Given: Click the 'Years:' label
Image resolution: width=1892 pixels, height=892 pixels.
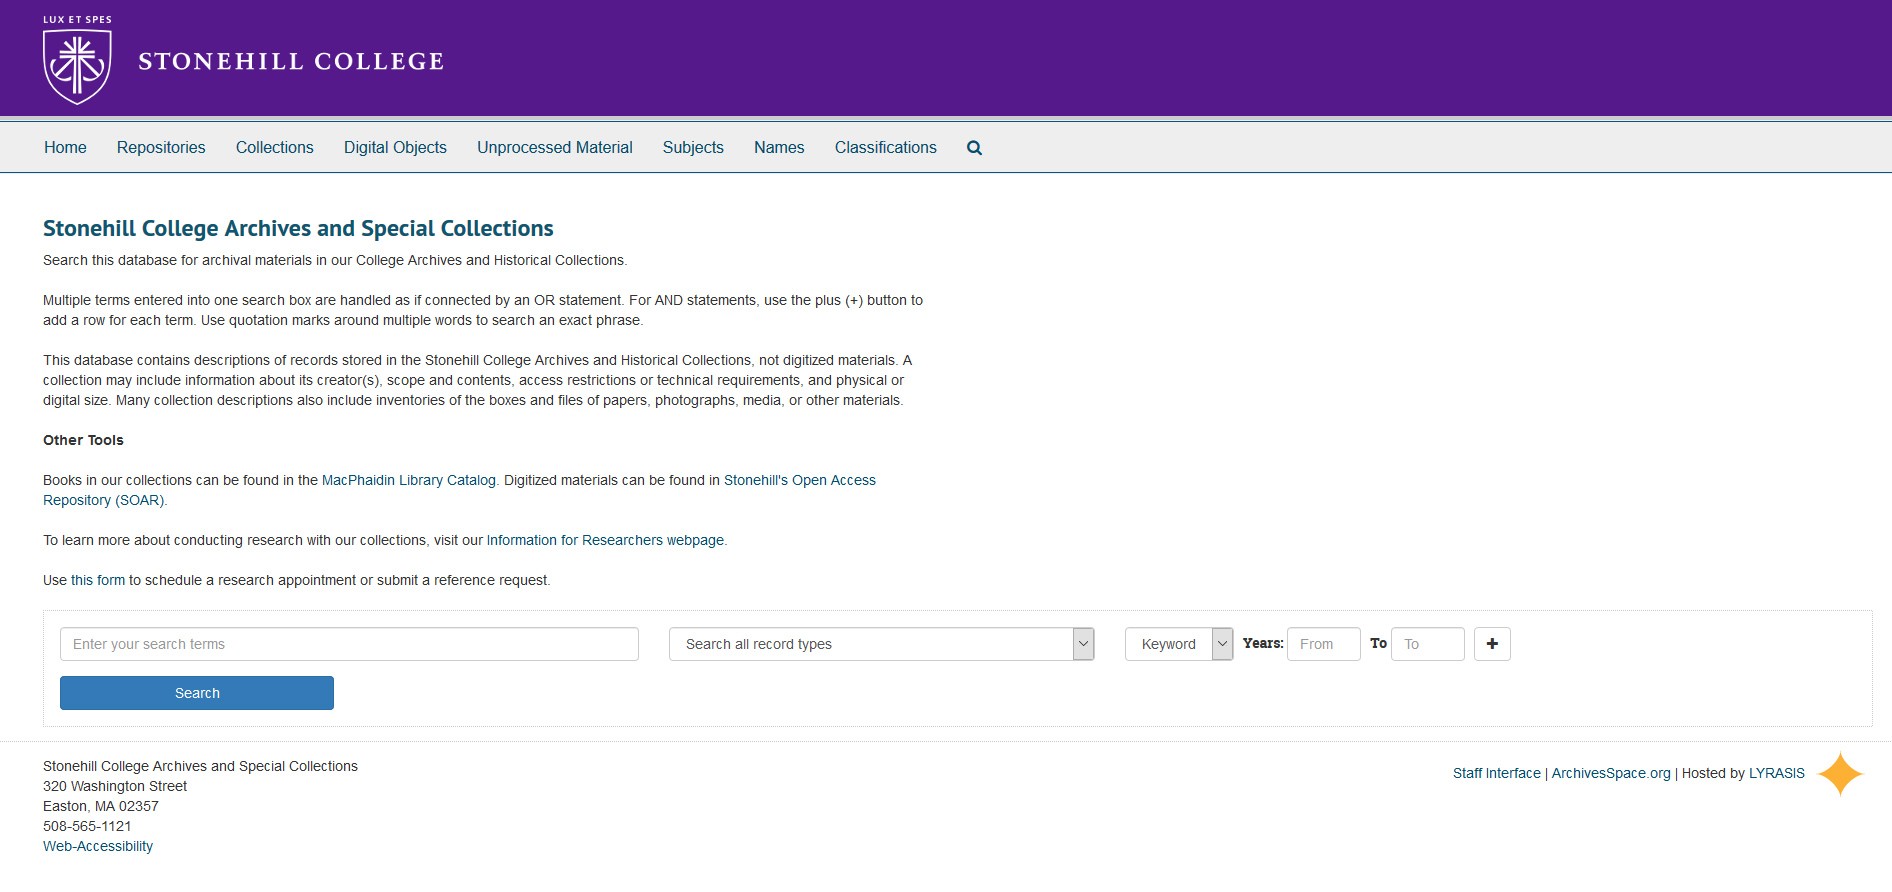Looking at the screenshot, I should (x=1263, y=643).
